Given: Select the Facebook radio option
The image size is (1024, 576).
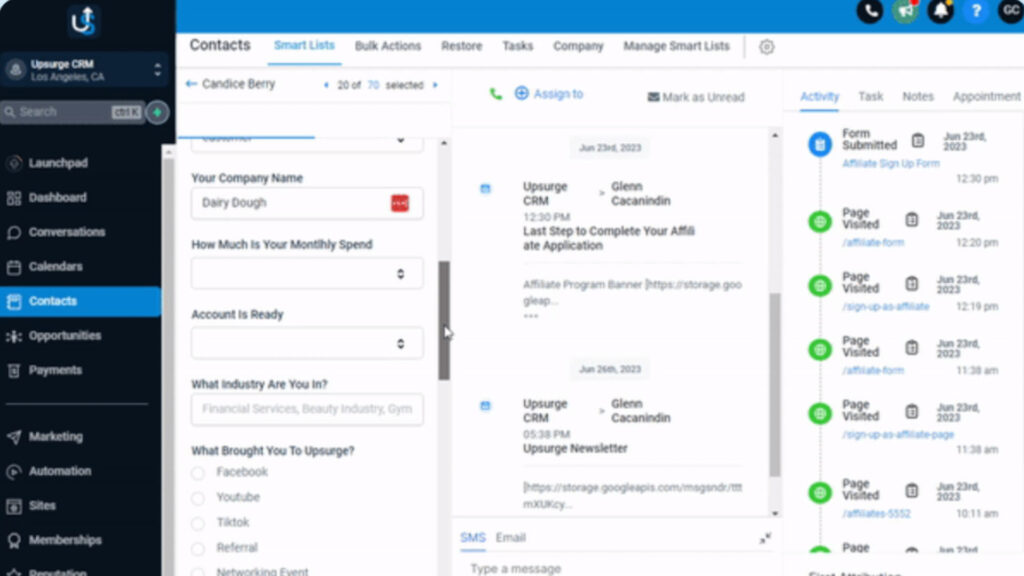Looking at the screenshot, I should click(x=198, y=473).
